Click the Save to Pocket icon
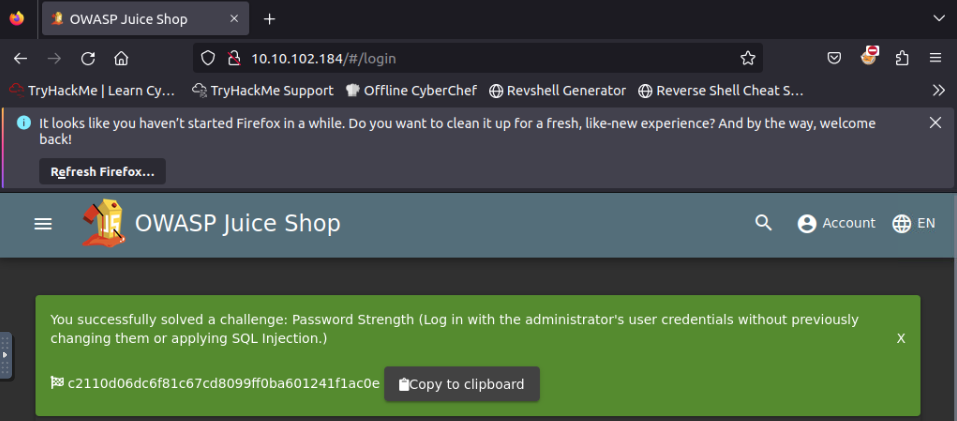Image resolution: width=957 pixels, height=421 pixels. point(834,58)
